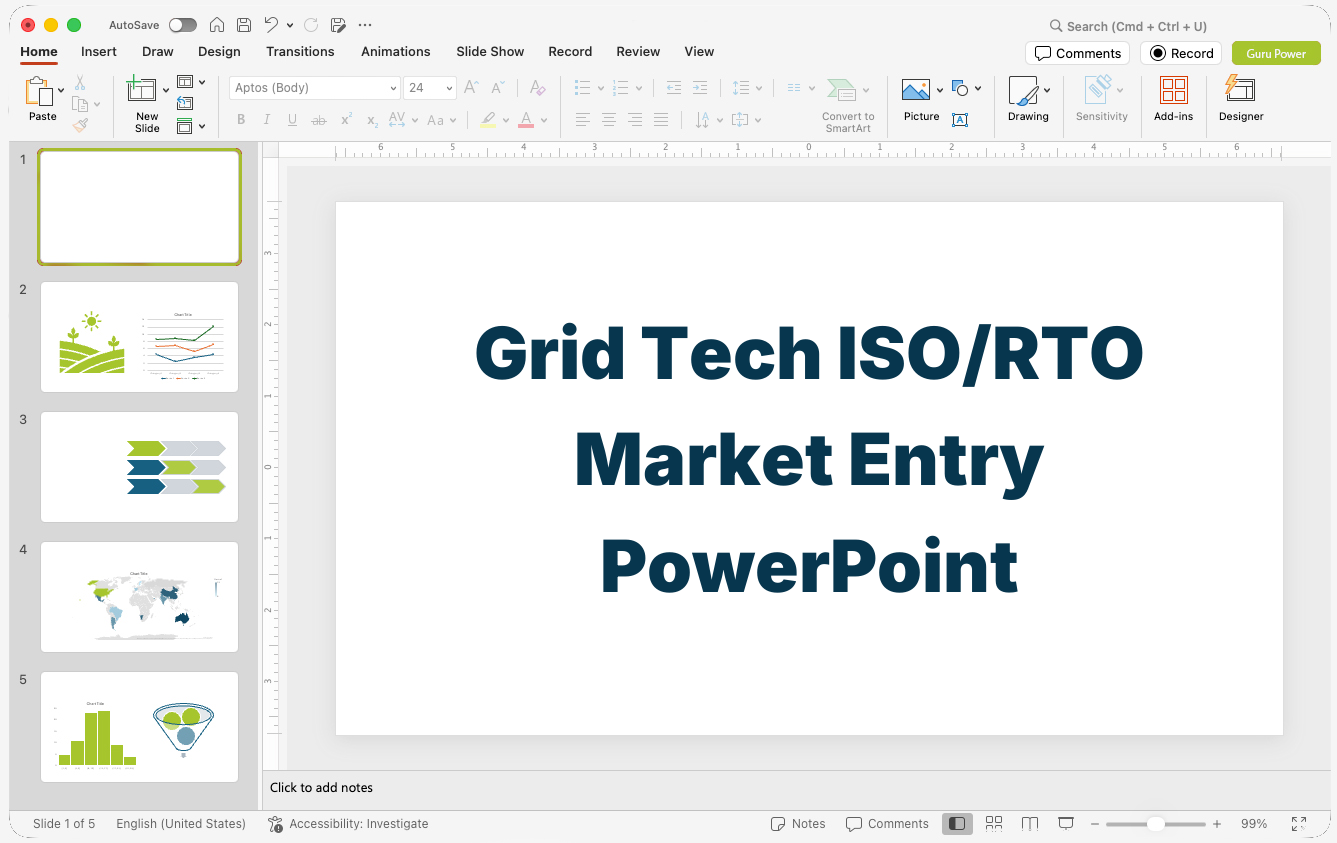
Task: Expand the bullets list dropdown arrow
Action: pyautogui.click(x=601, y=88)
